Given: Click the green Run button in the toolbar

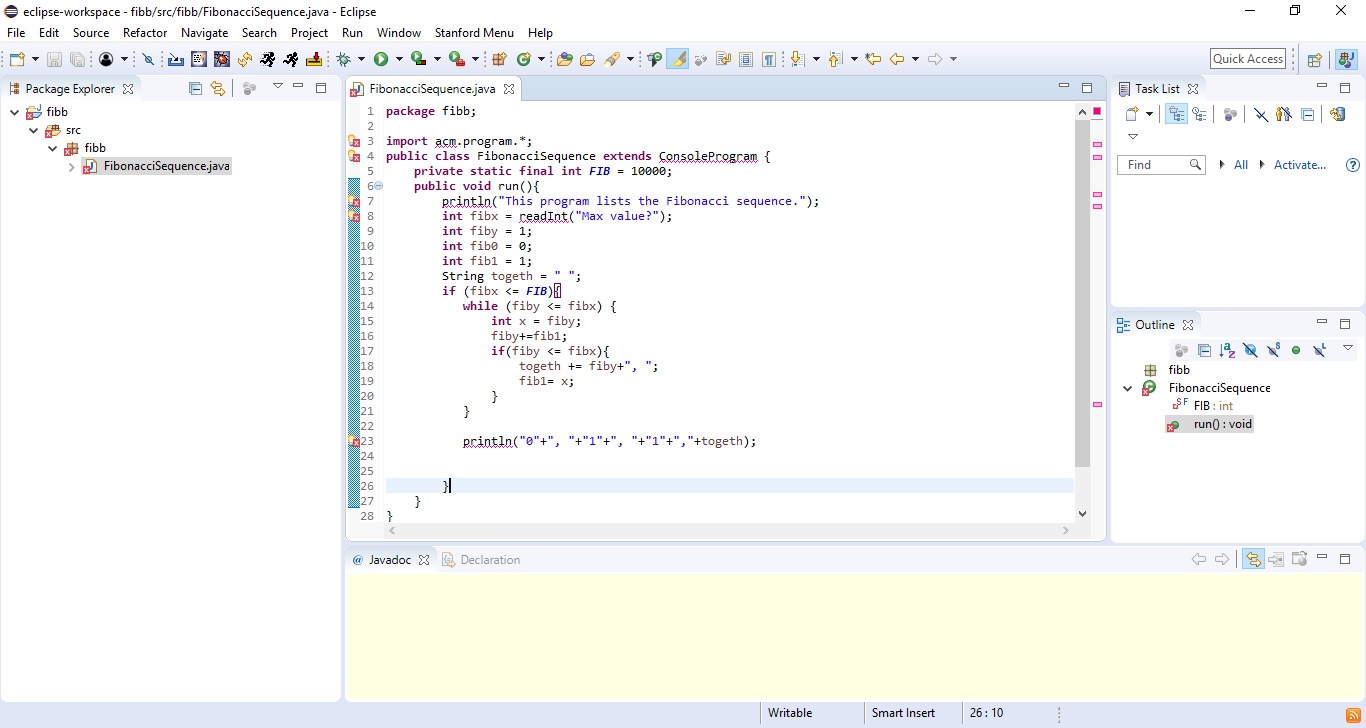Looking at the screenshot, I should (x=381, y=59).
